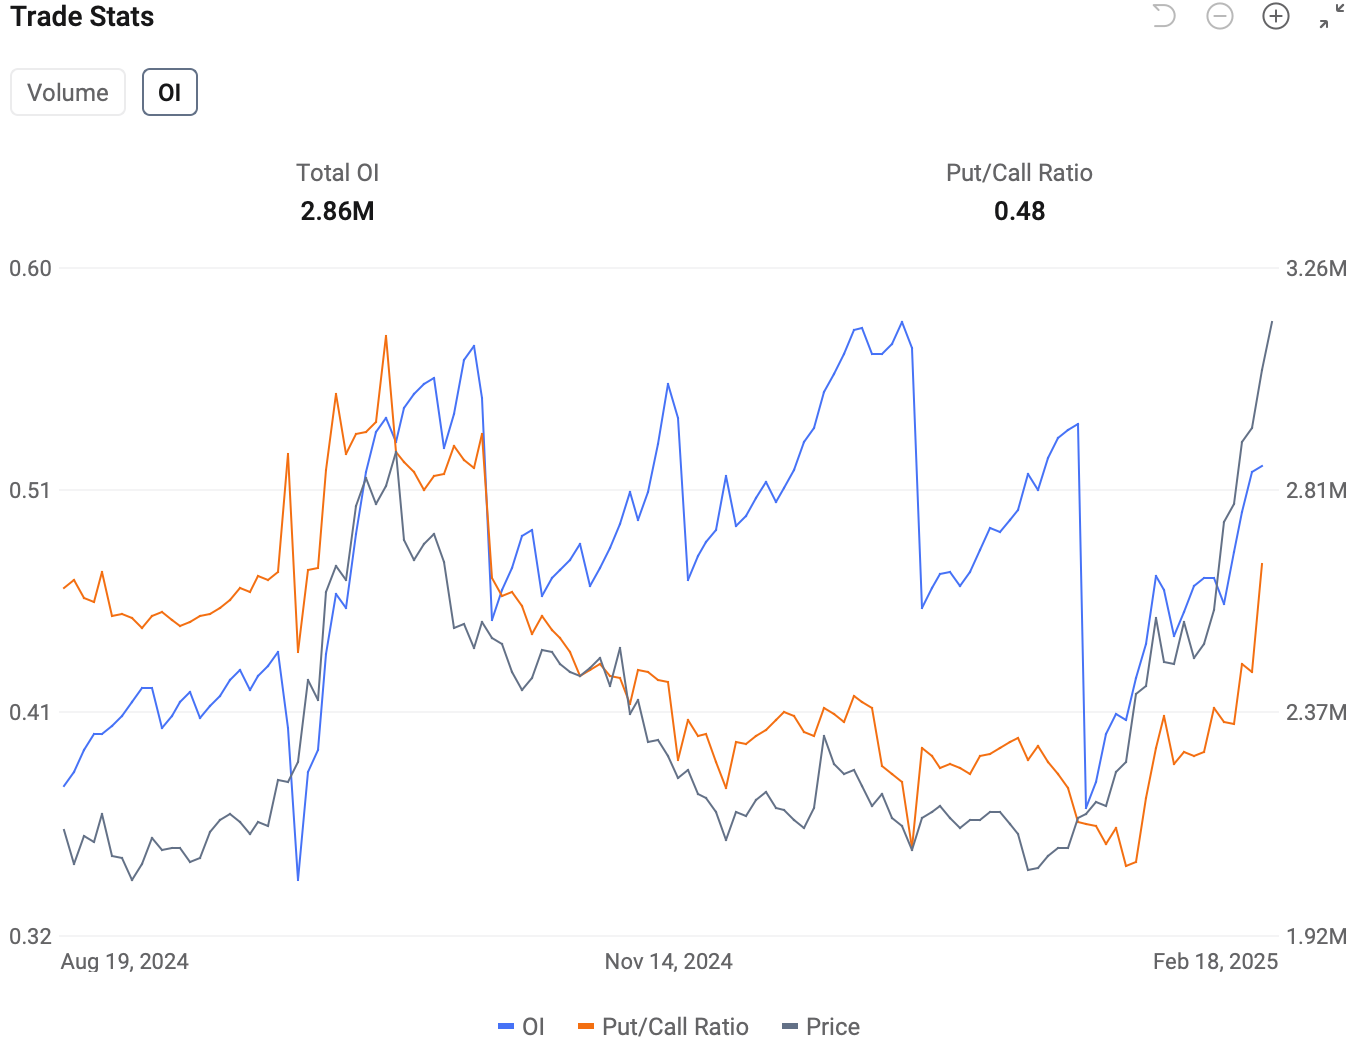Screen dimensions: 1354x1046
Task: Click the Feb 18, 2025 date label
Action: click(x=1215, y=961)
